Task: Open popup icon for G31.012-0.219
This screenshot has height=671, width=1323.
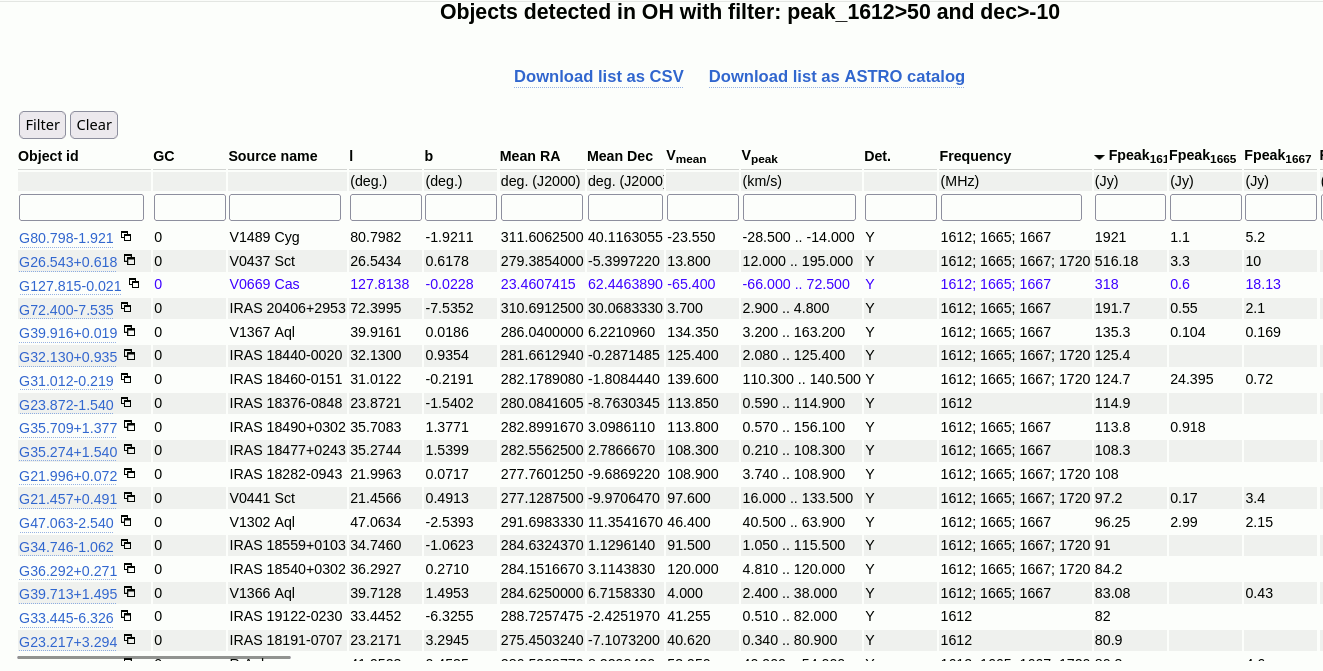Action: tap(126, 379)
